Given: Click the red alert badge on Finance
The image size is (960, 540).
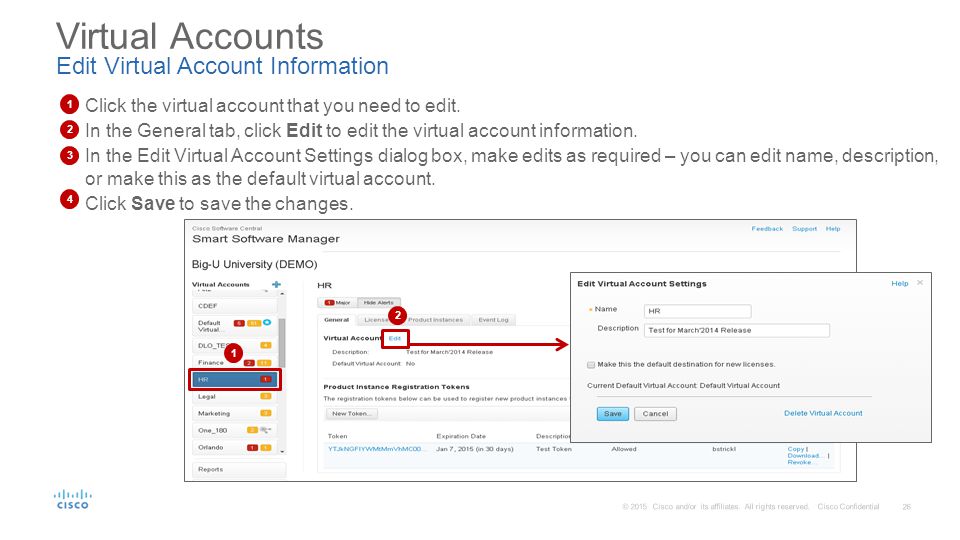Looking at the screenshot, I should point(250,363).
